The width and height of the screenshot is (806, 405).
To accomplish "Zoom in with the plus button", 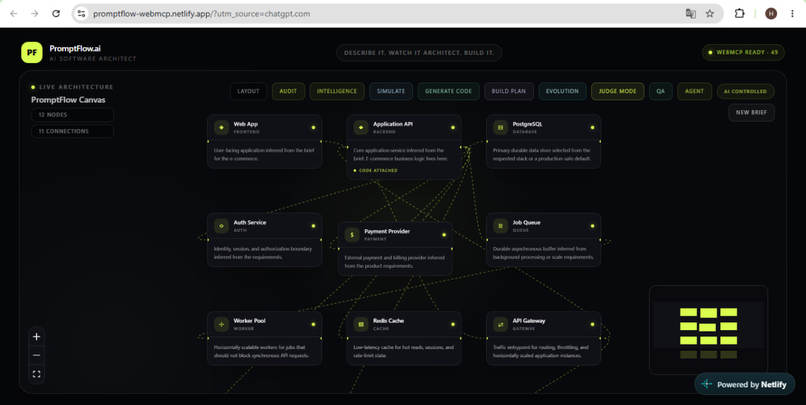I will 36,337.
